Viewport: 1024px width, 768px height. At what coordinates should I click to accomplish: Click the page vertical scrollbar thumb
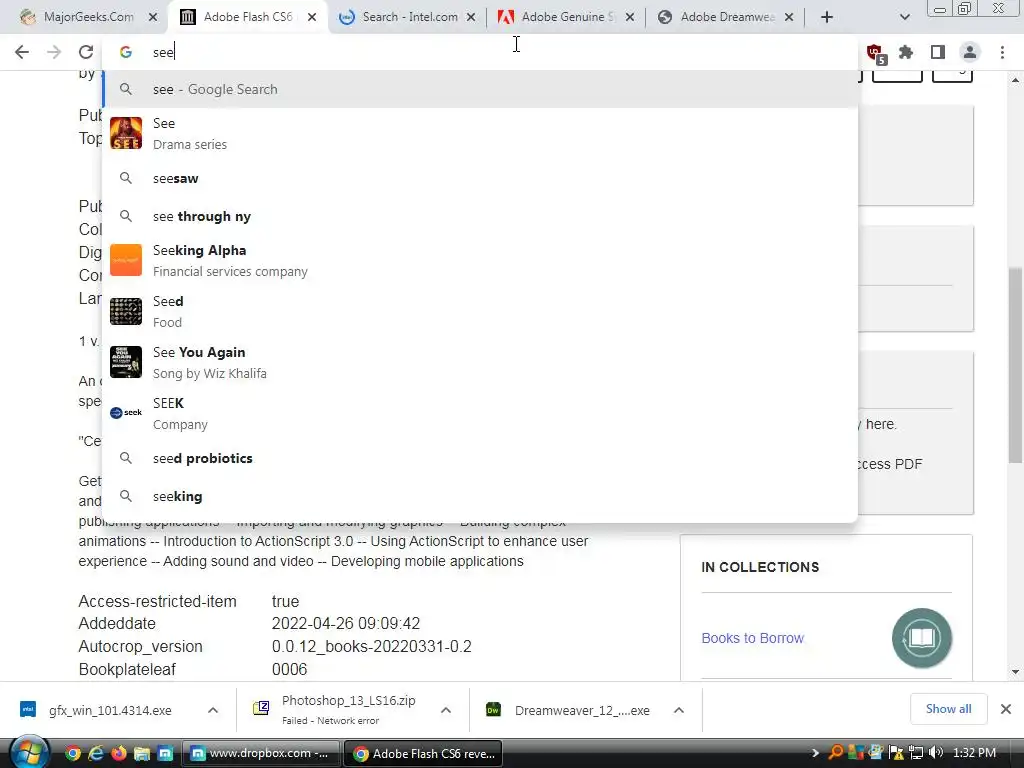click(x=1016, y=366)
